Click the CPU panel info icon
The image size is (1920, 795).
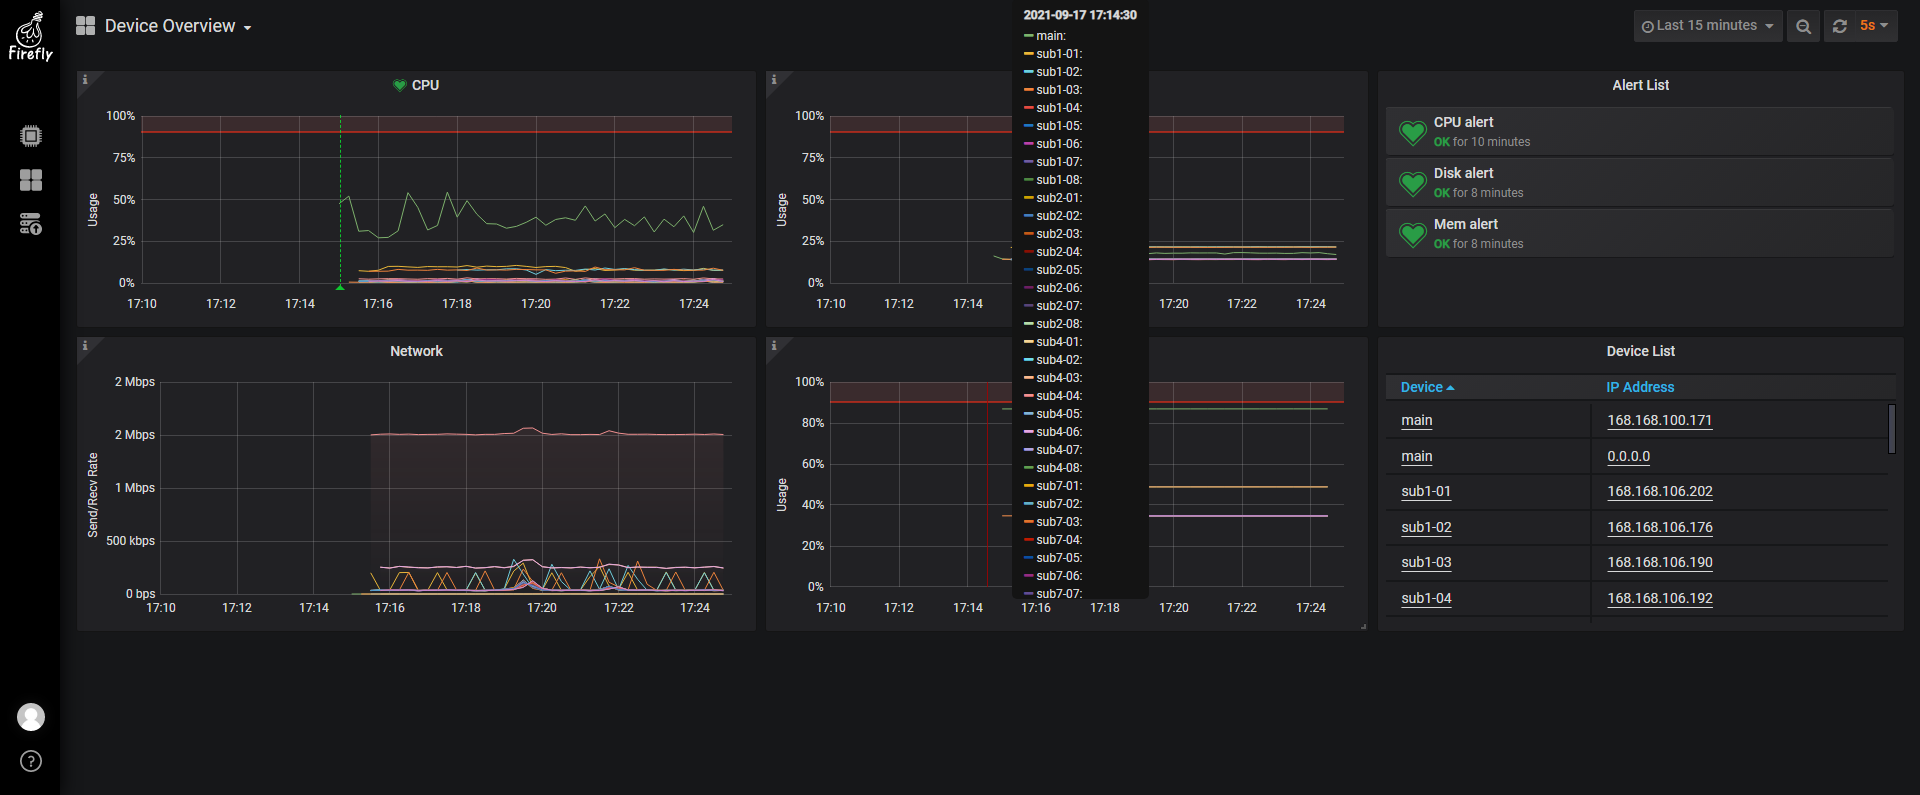tap(85, 79)
